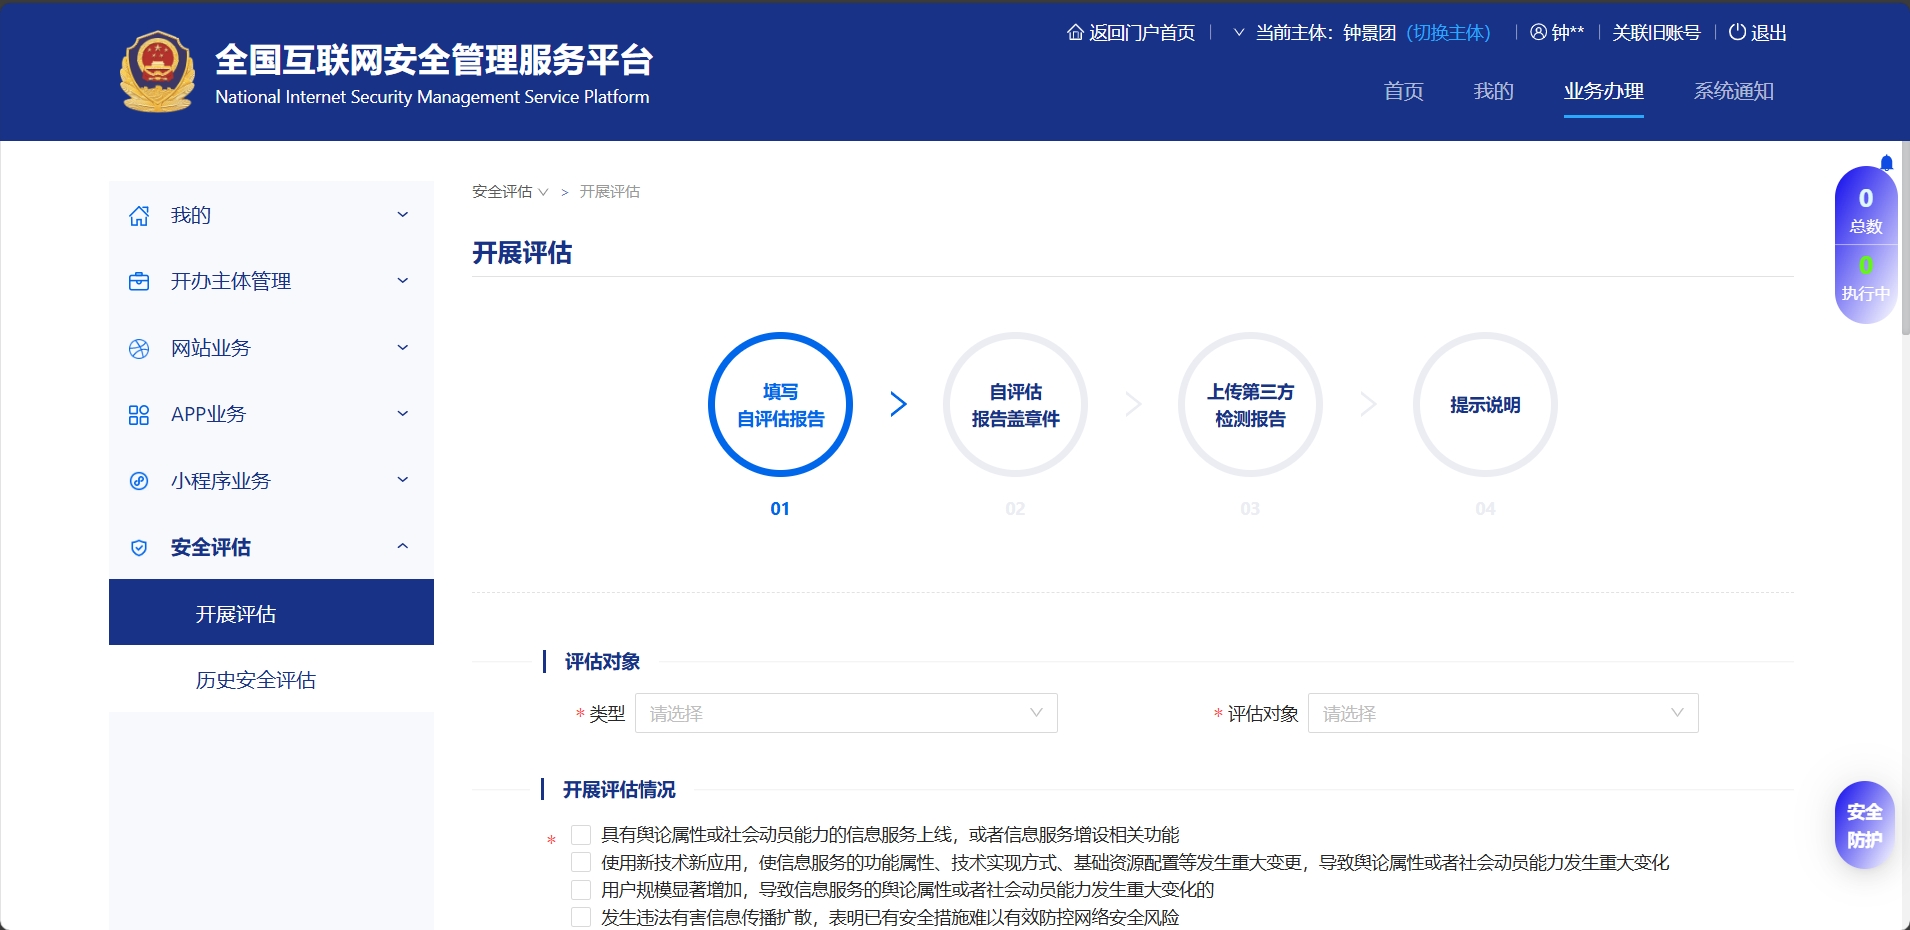The width and height of the screenshot is (1910, 930).
Task: Click the 切换主体 link
Action: [x=1448, y=33]
